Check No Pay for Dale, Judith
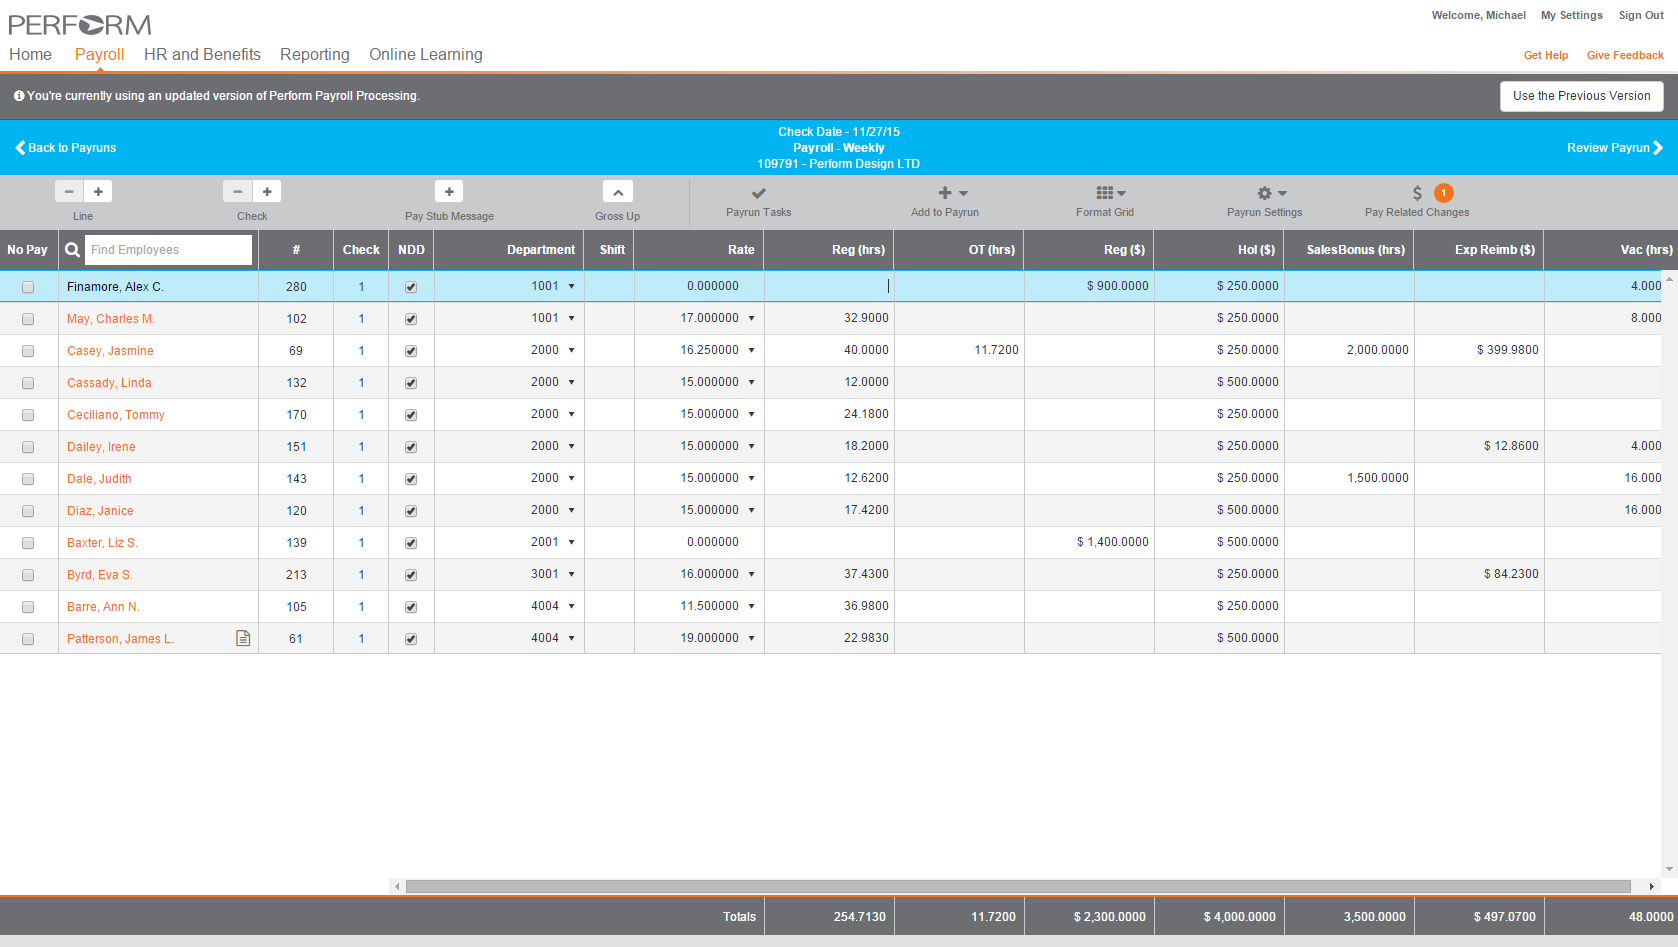The height and width of the screenshot is (947, 1678). (x=28, y=479)
